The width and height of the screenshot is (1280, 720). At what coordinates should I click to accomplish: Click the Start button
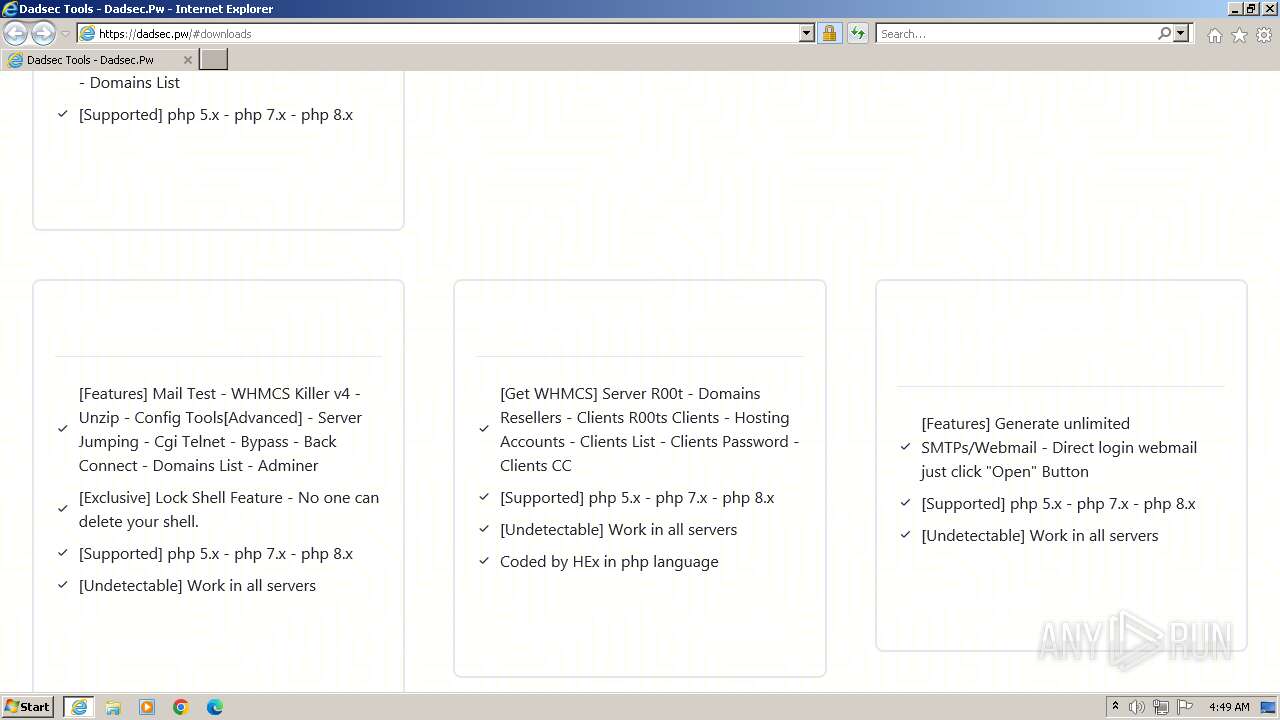click(x=27, y=707)
